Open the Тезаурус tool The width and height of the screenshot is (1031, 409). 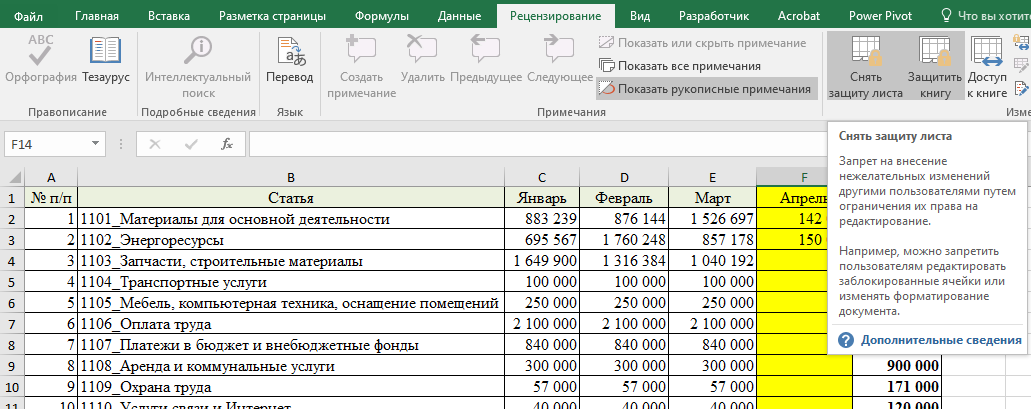click(x=106, y=60)
